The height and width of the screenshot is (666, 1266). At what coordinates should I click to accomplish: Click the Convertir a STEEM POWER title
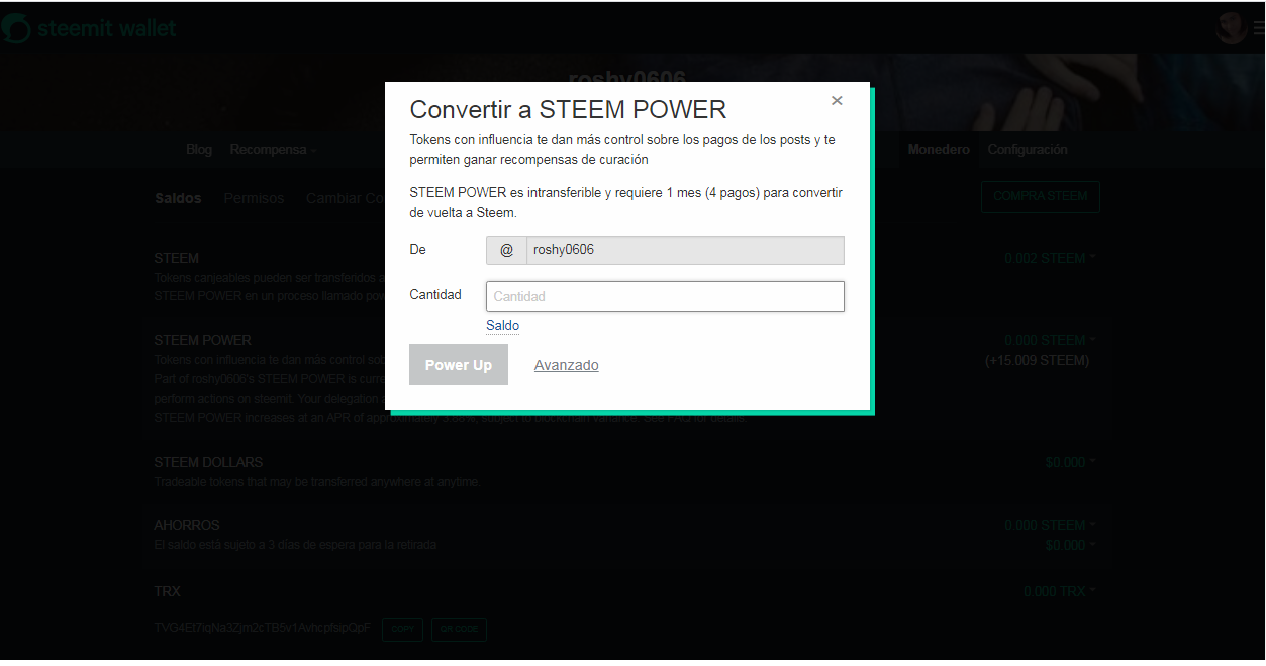[x=568, y=110]
